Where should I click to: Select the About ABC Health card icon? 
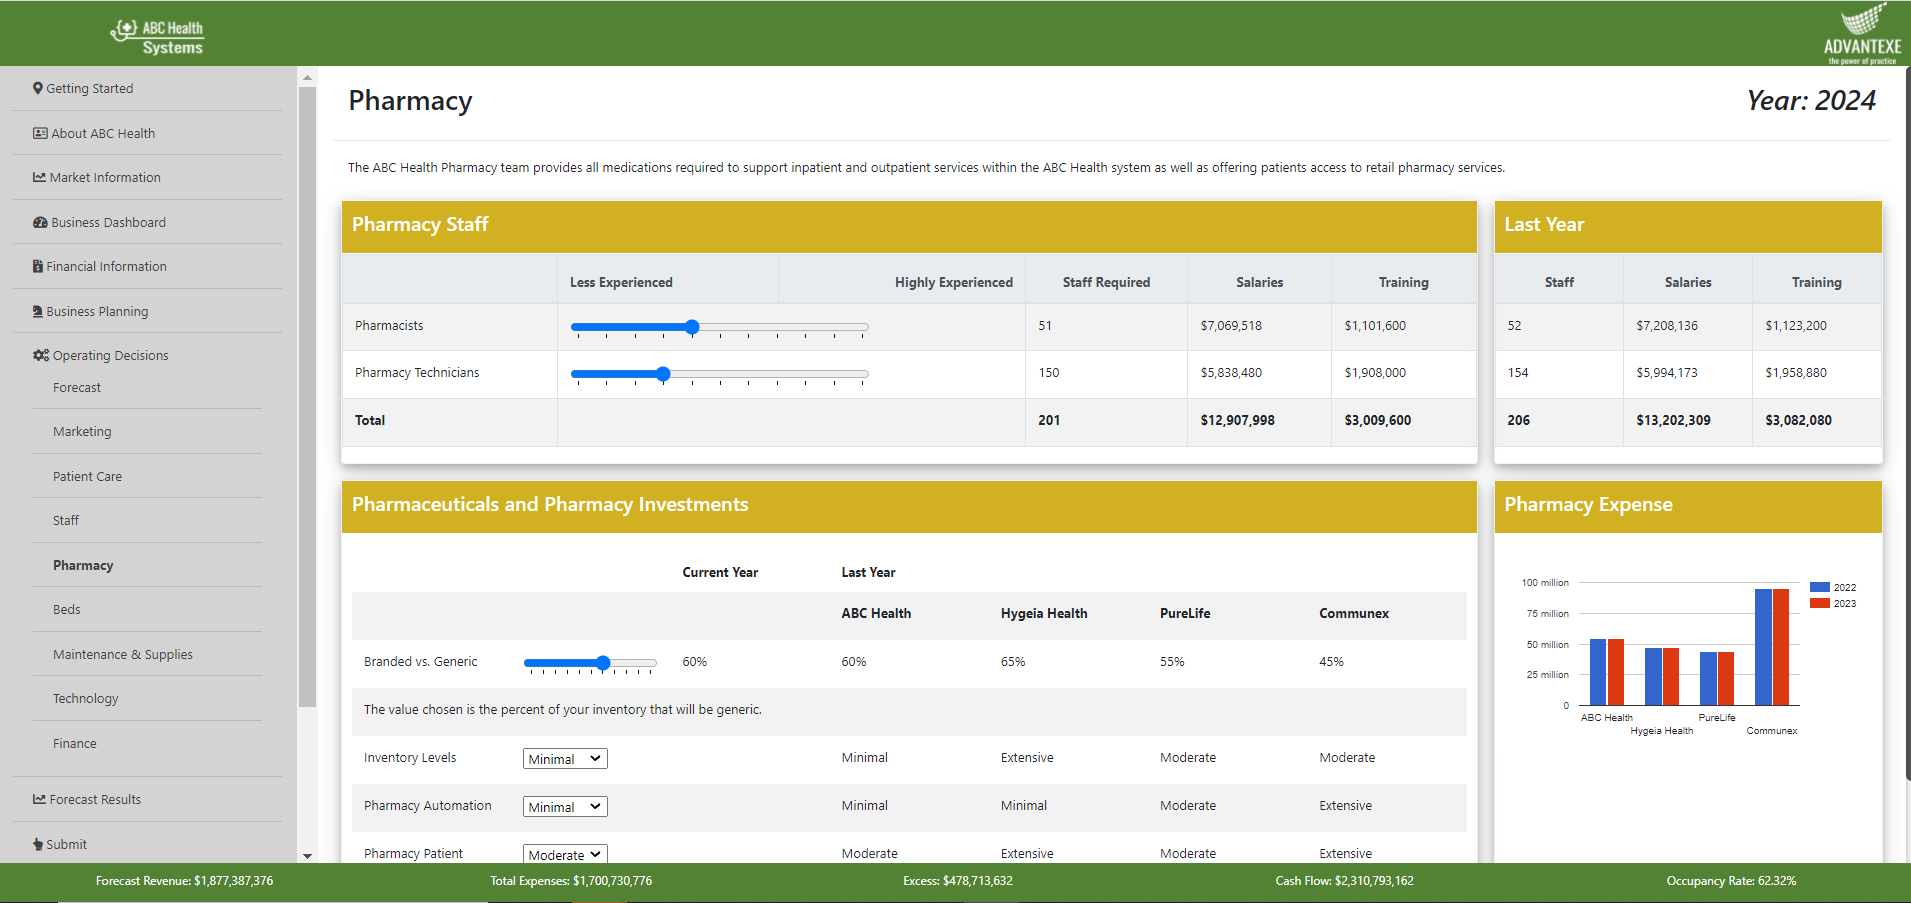(37, 132)
